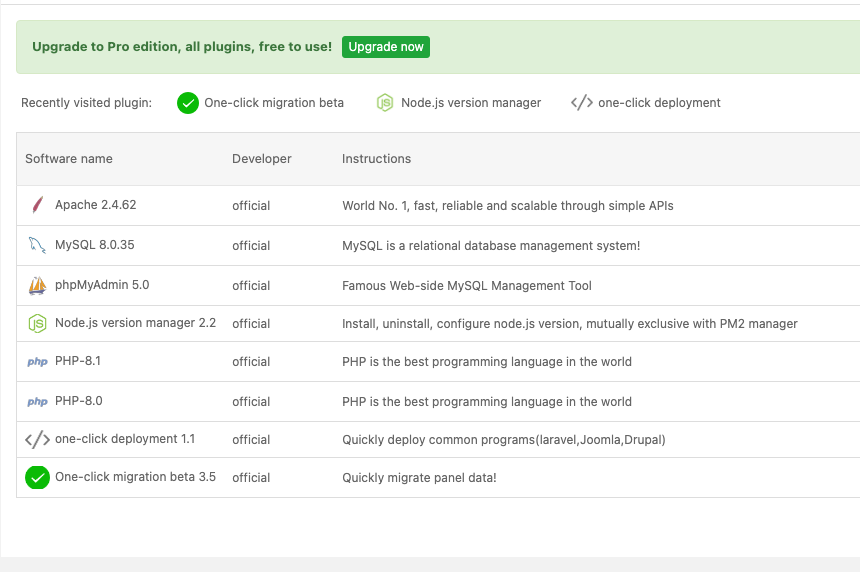
Task: Click green checkmark icon beside One-click migration beta 3.5
Action: click(x=37, y=478)
